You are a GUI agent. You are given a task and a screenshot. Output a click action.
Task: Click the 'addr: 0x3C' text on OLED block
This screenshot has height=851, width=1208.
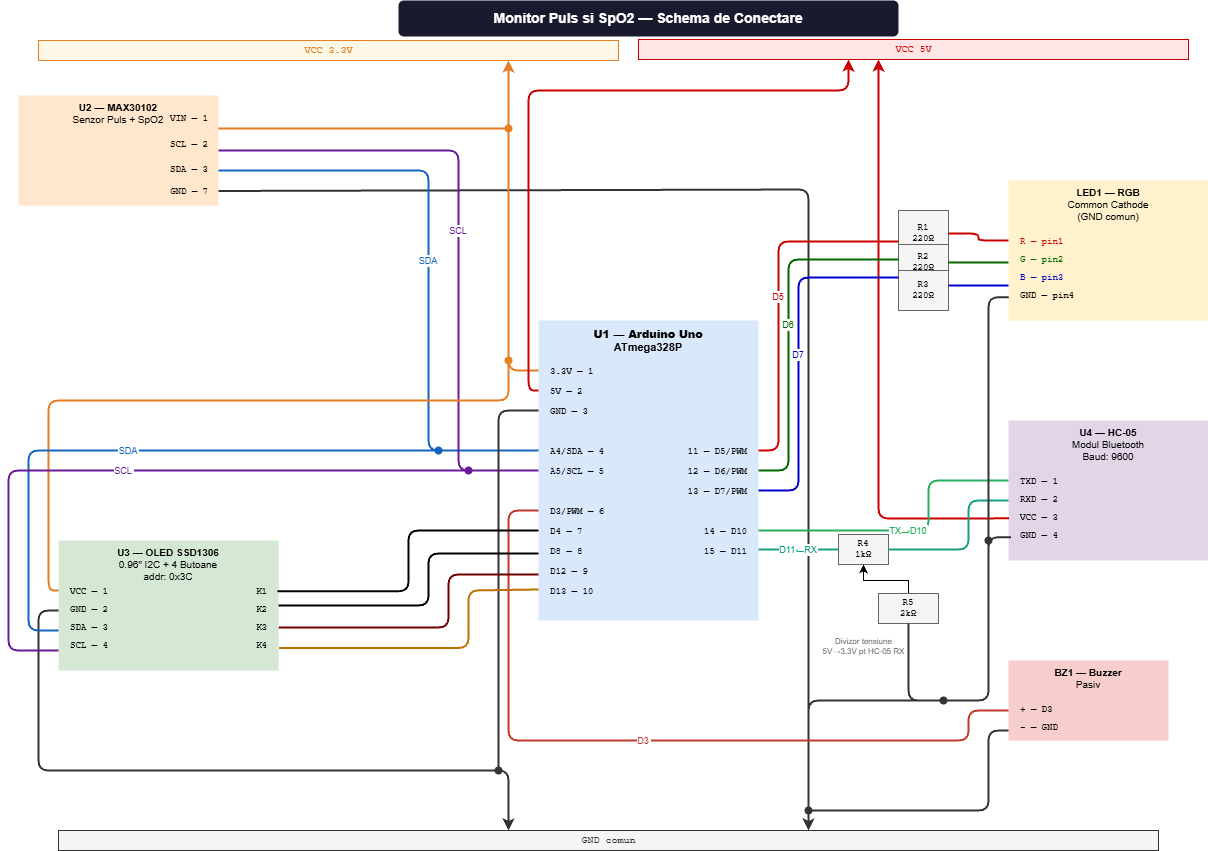pyautogui.click(x=168, y=577)
